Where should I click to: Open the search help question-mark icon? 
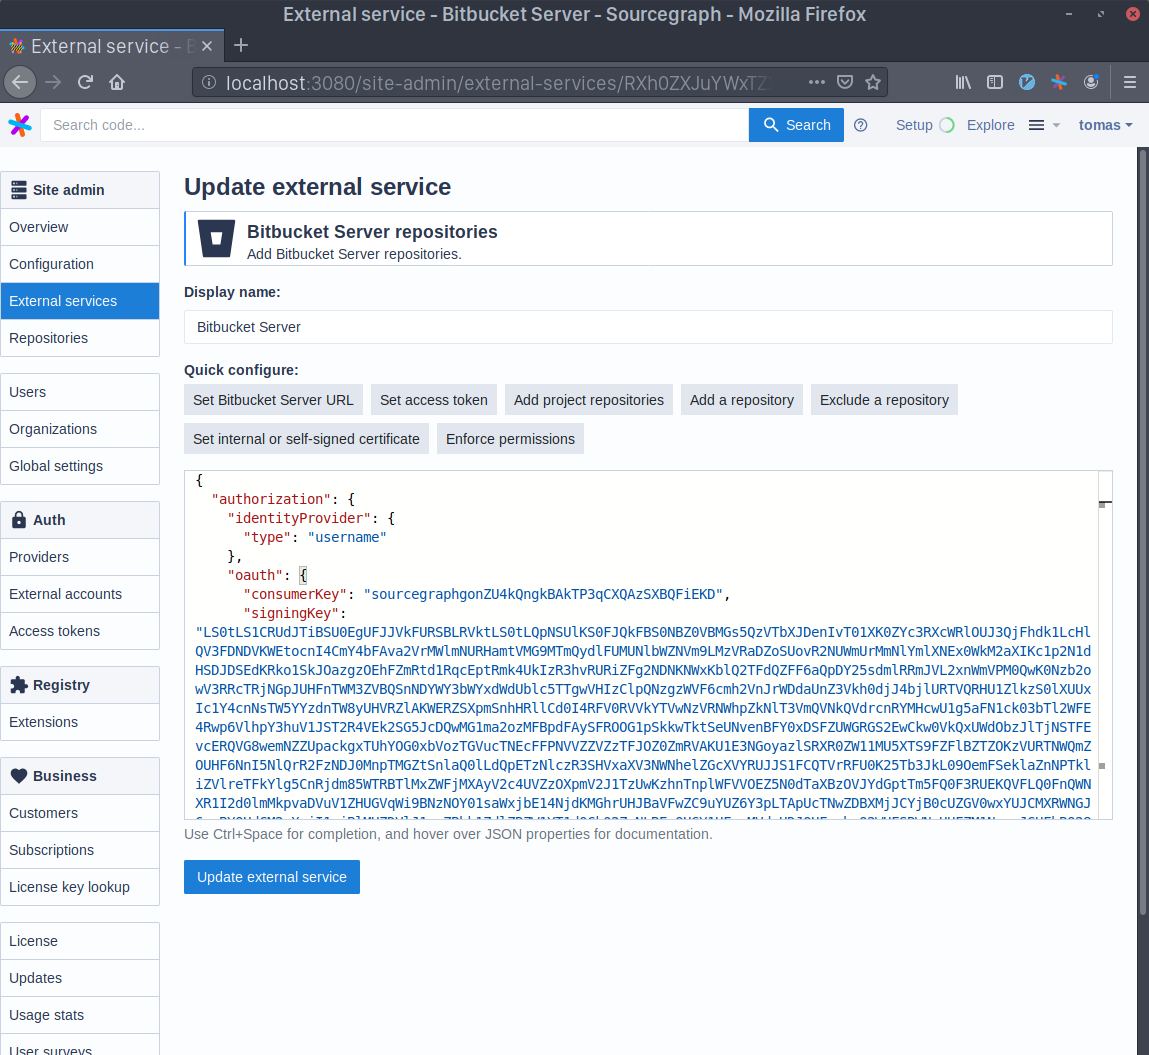(861, 125)
